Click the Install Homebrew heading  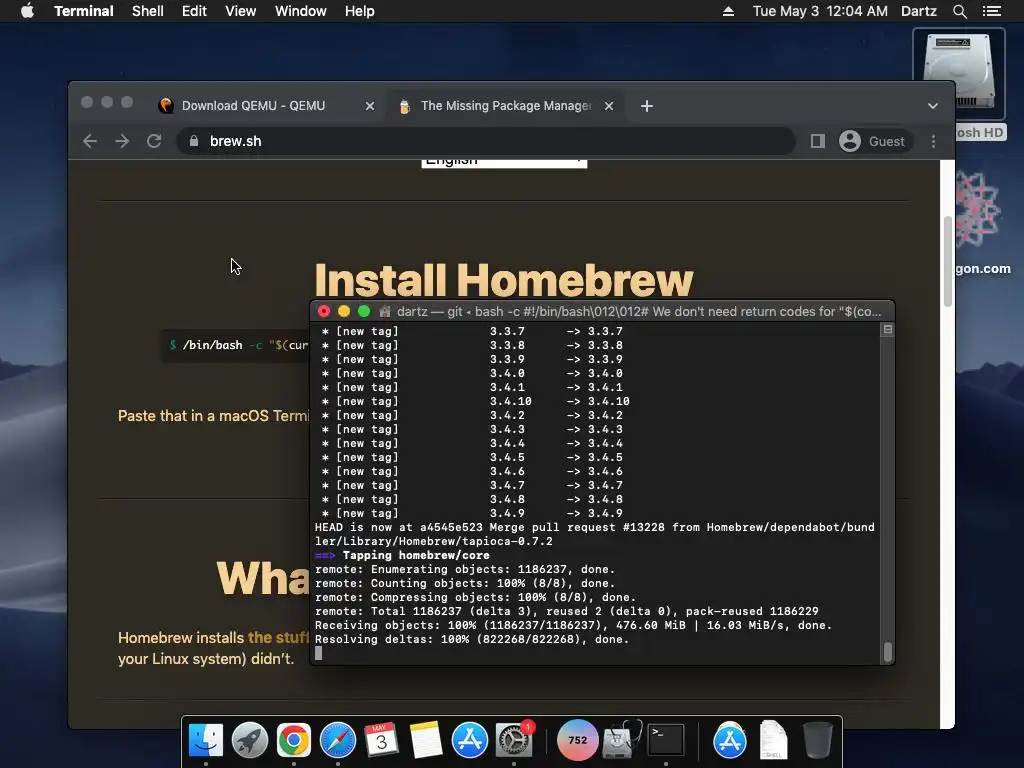pyautogui.click(x=504, y=280)
